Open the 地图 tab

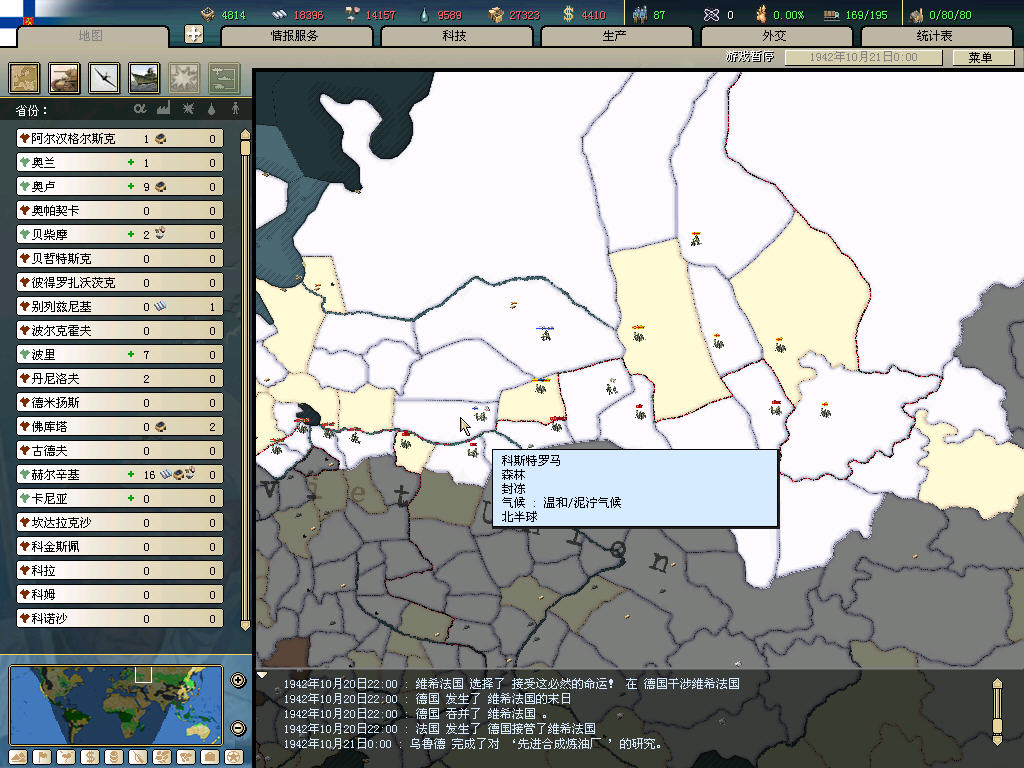[91, 36]
